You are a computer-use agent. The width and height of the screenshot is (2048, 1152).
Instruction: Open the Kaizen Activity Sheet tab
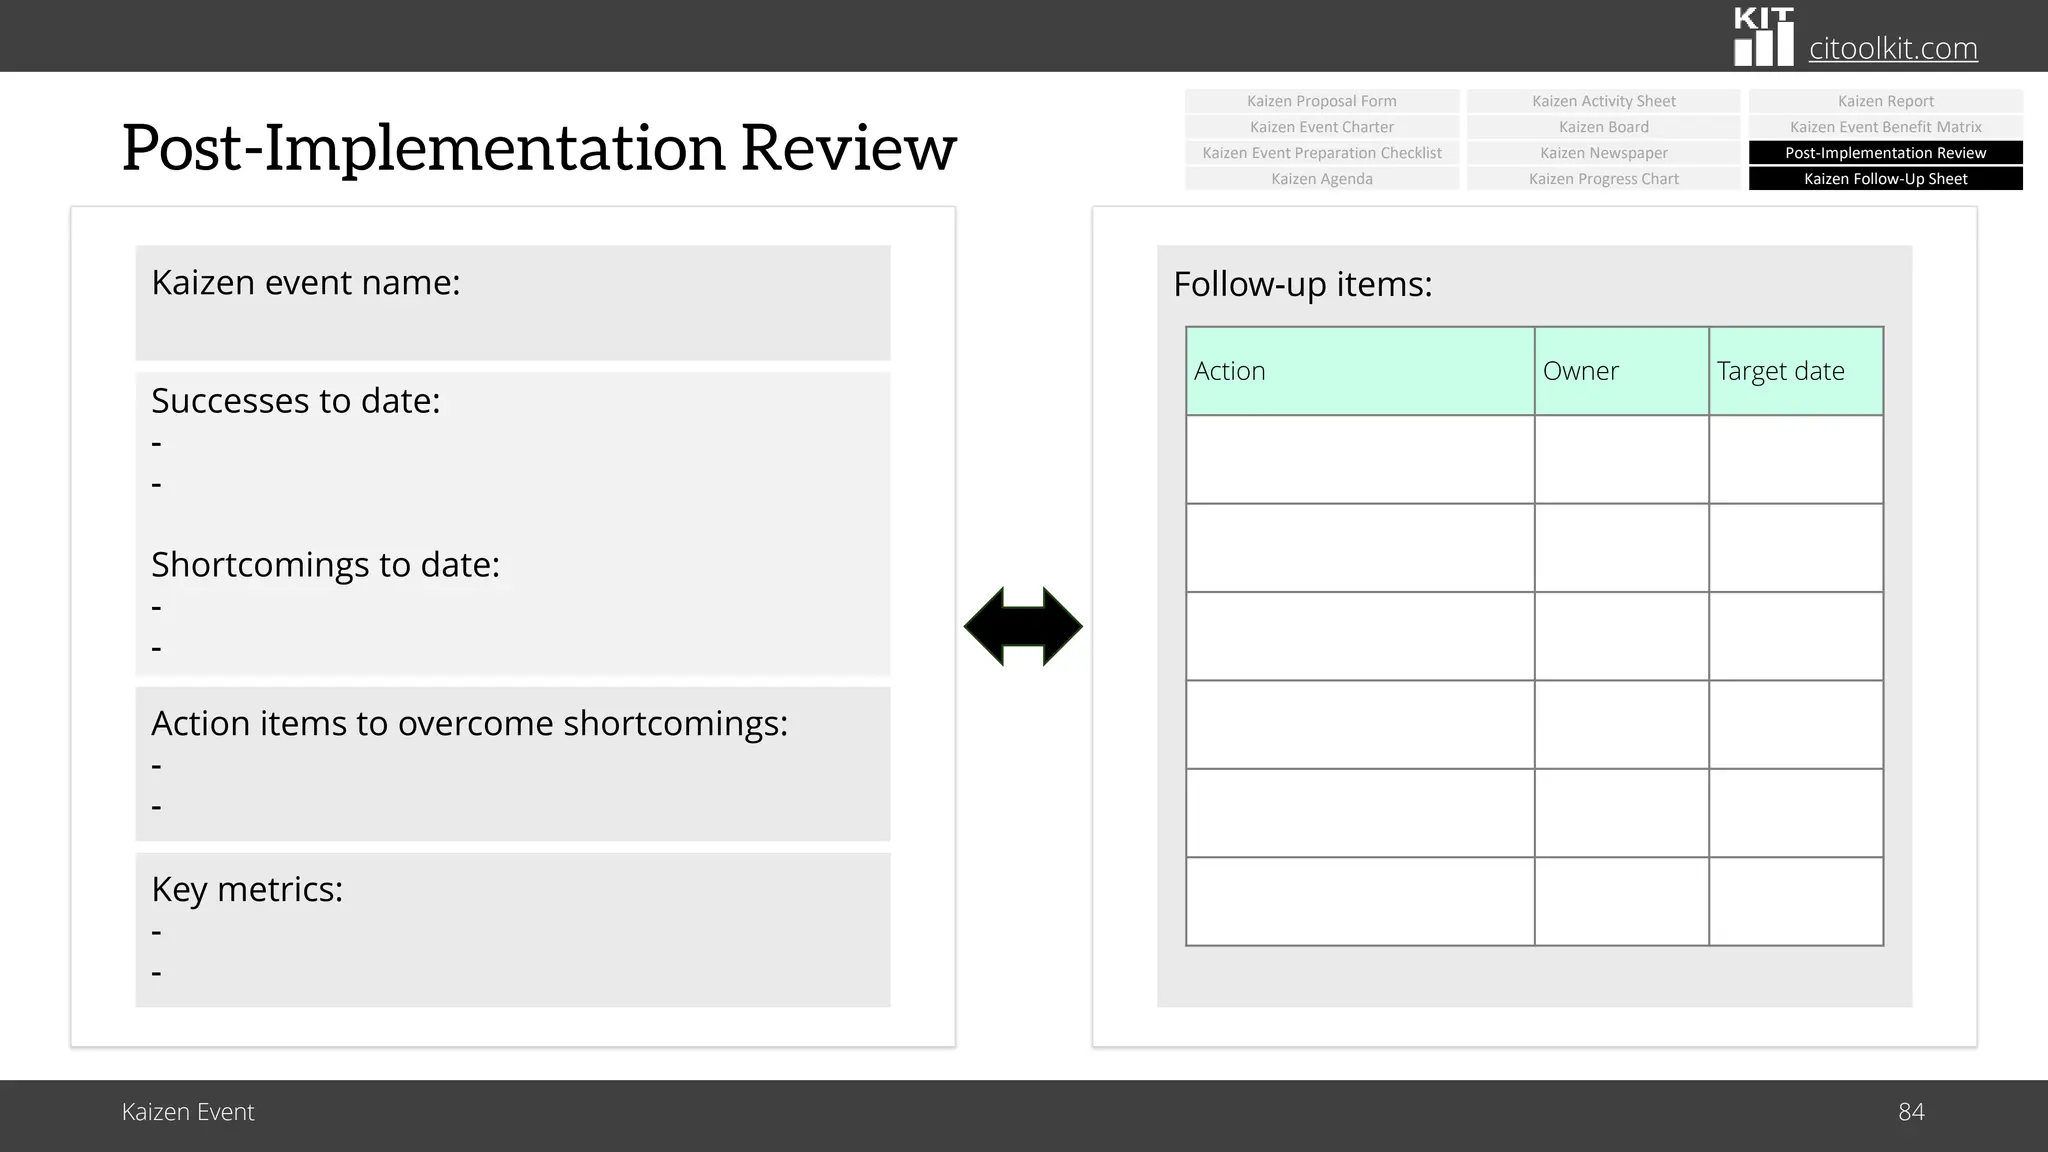(x=1604, y=101)
